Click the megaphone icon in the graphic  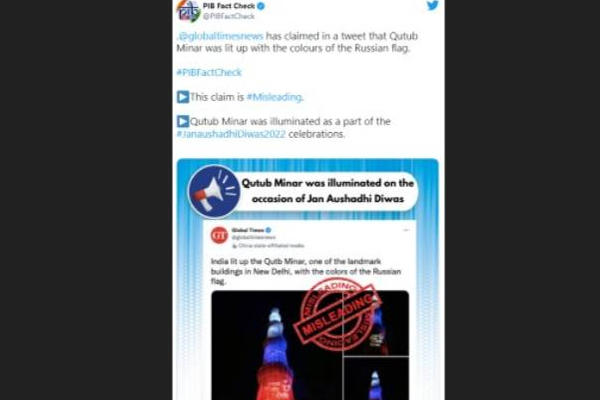[214, 191]
